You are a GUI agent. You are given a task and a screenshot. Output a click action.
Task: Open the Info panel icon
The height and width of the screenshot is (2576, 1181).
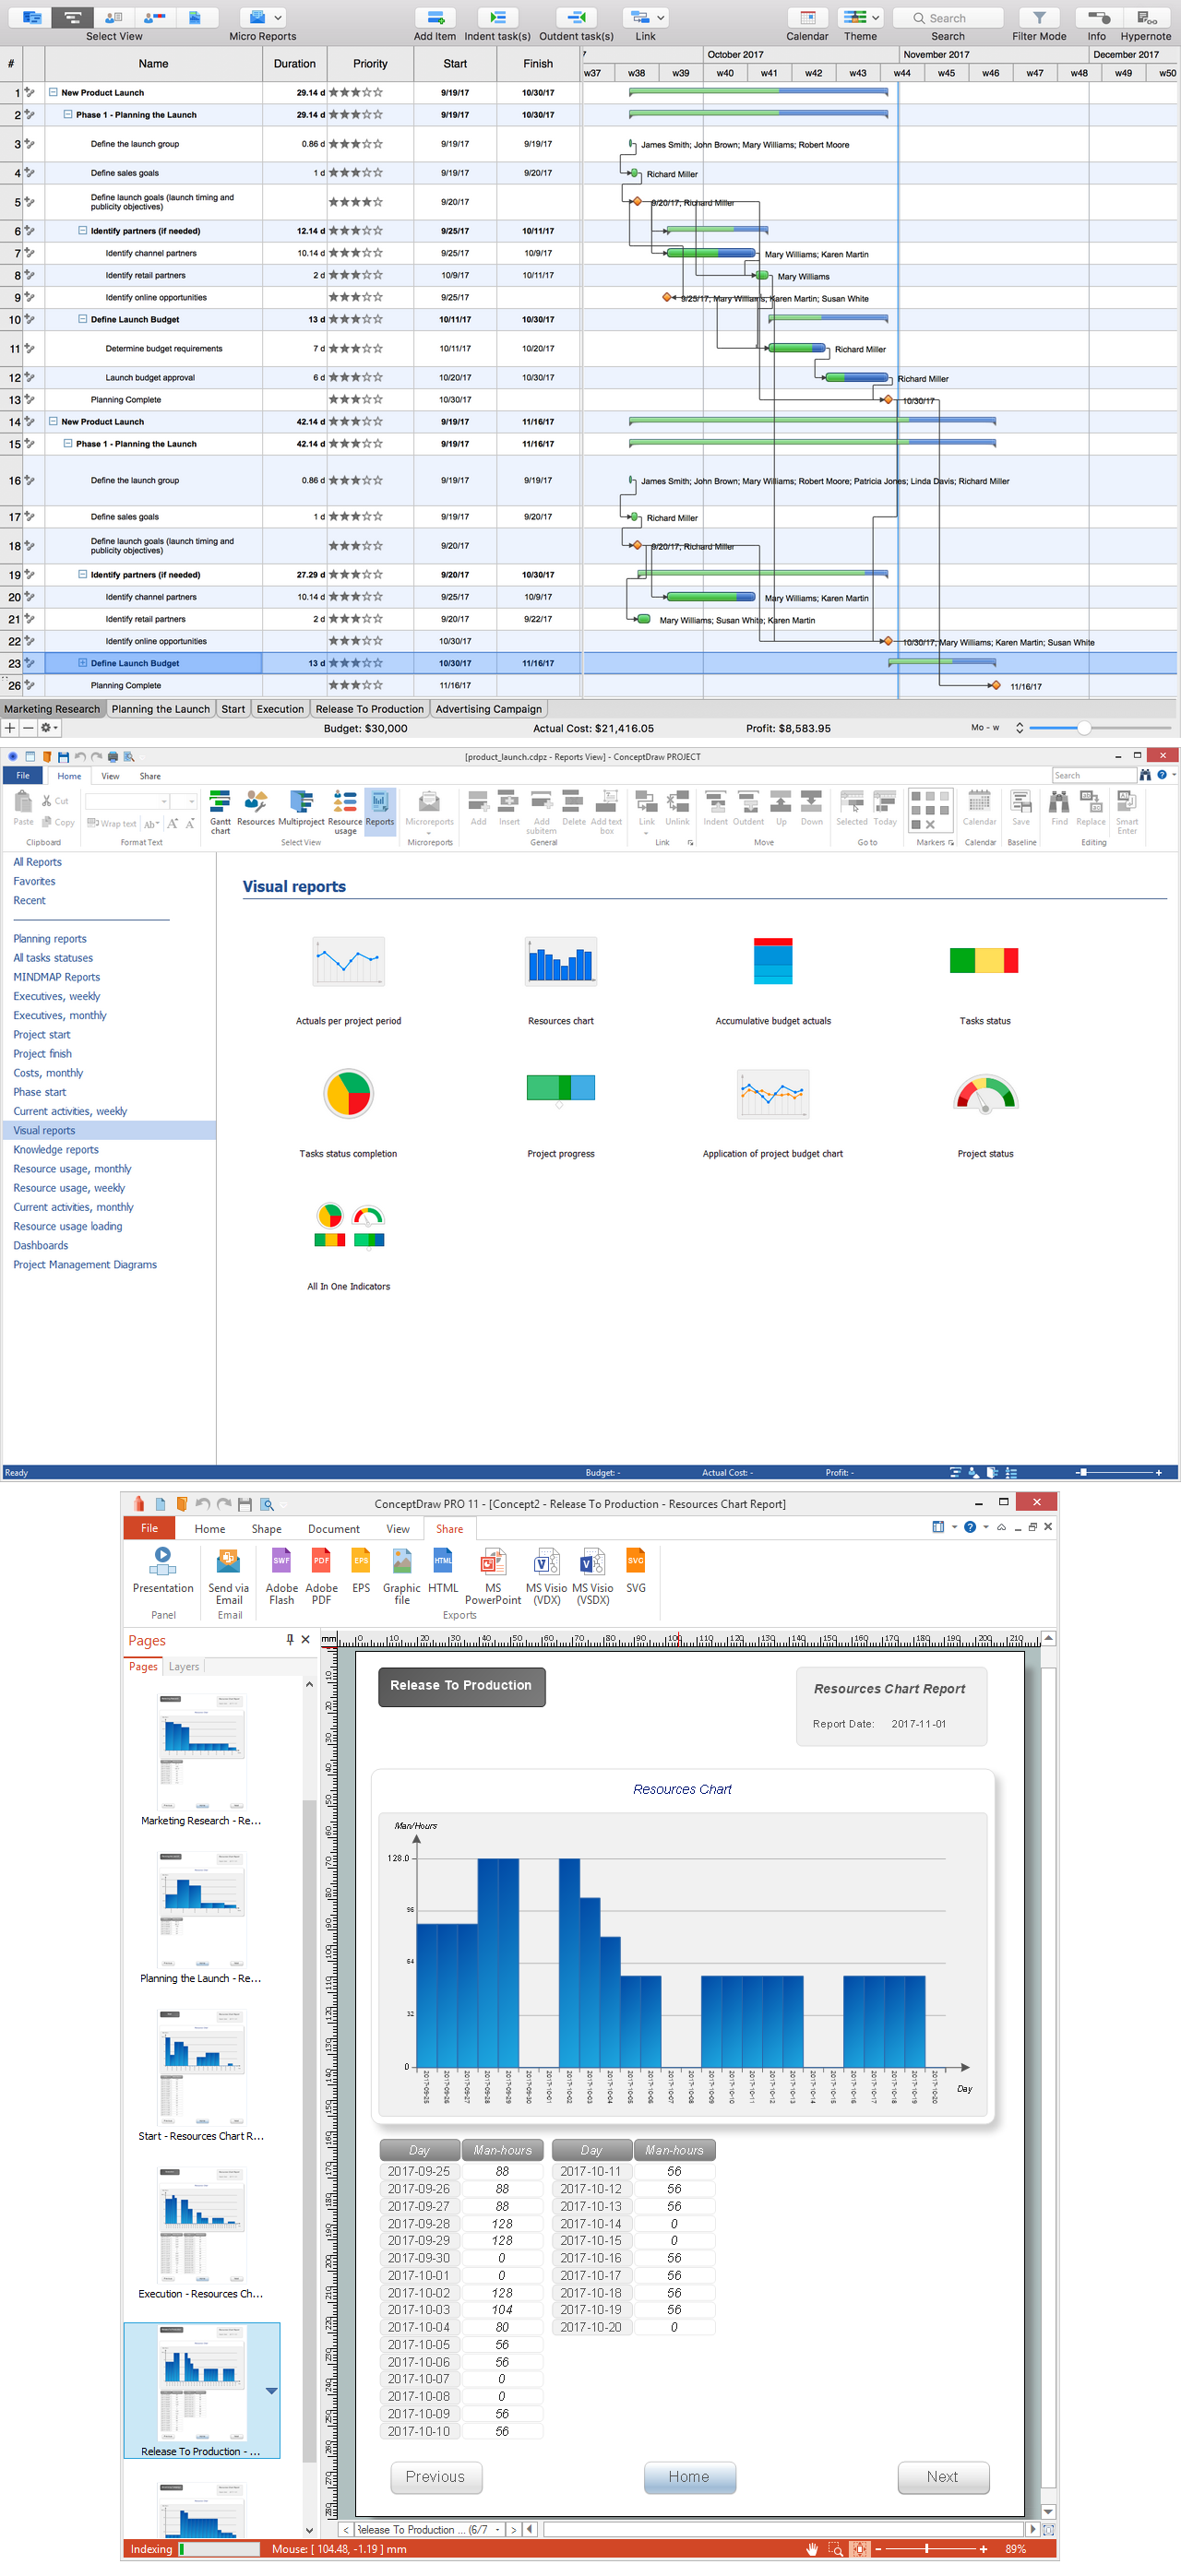click(x=1097, y=18)
